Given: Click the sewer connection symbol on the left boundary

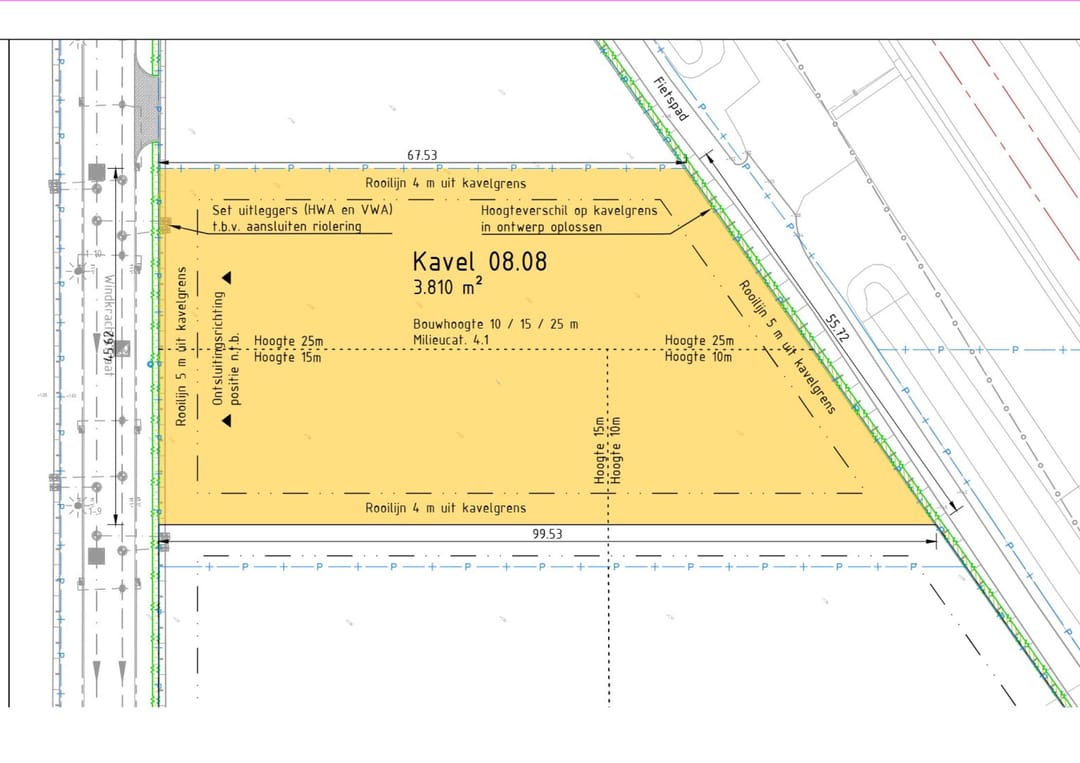Looking at the screenshot, I should (x=165, y=226).
